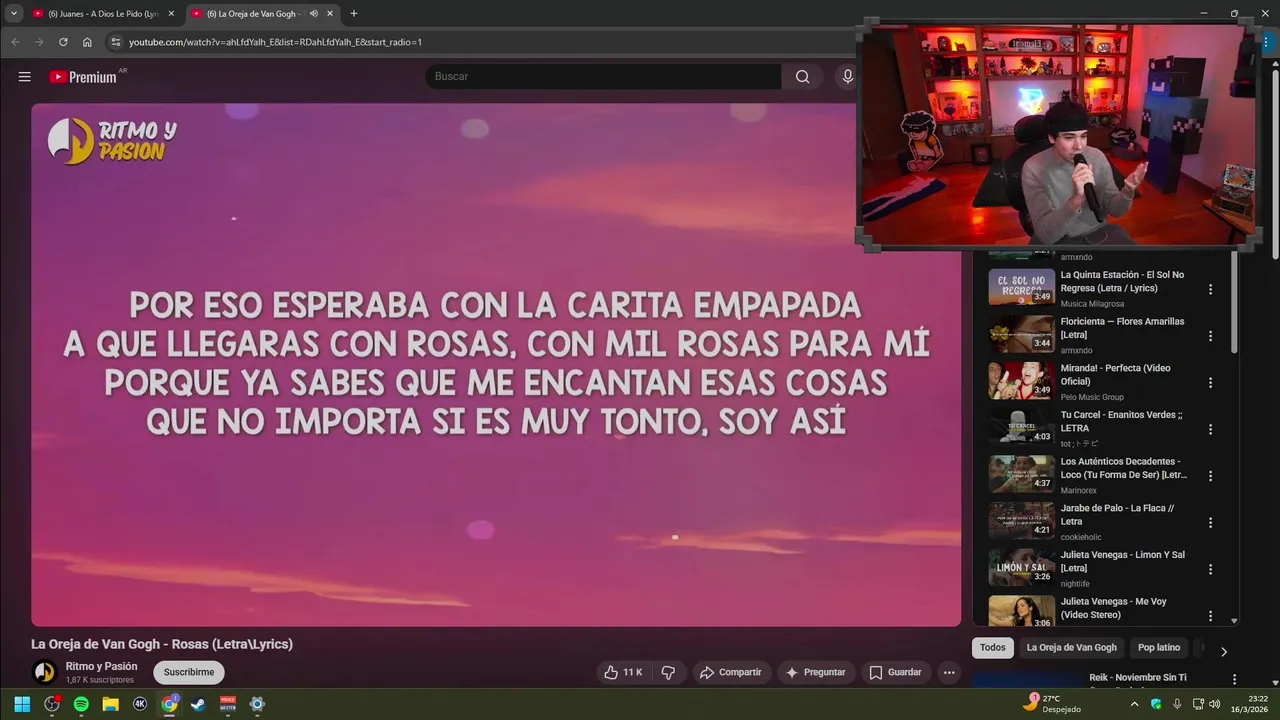
Task: Show more filter chips with arrow
Action: [x=1223, y=651]
